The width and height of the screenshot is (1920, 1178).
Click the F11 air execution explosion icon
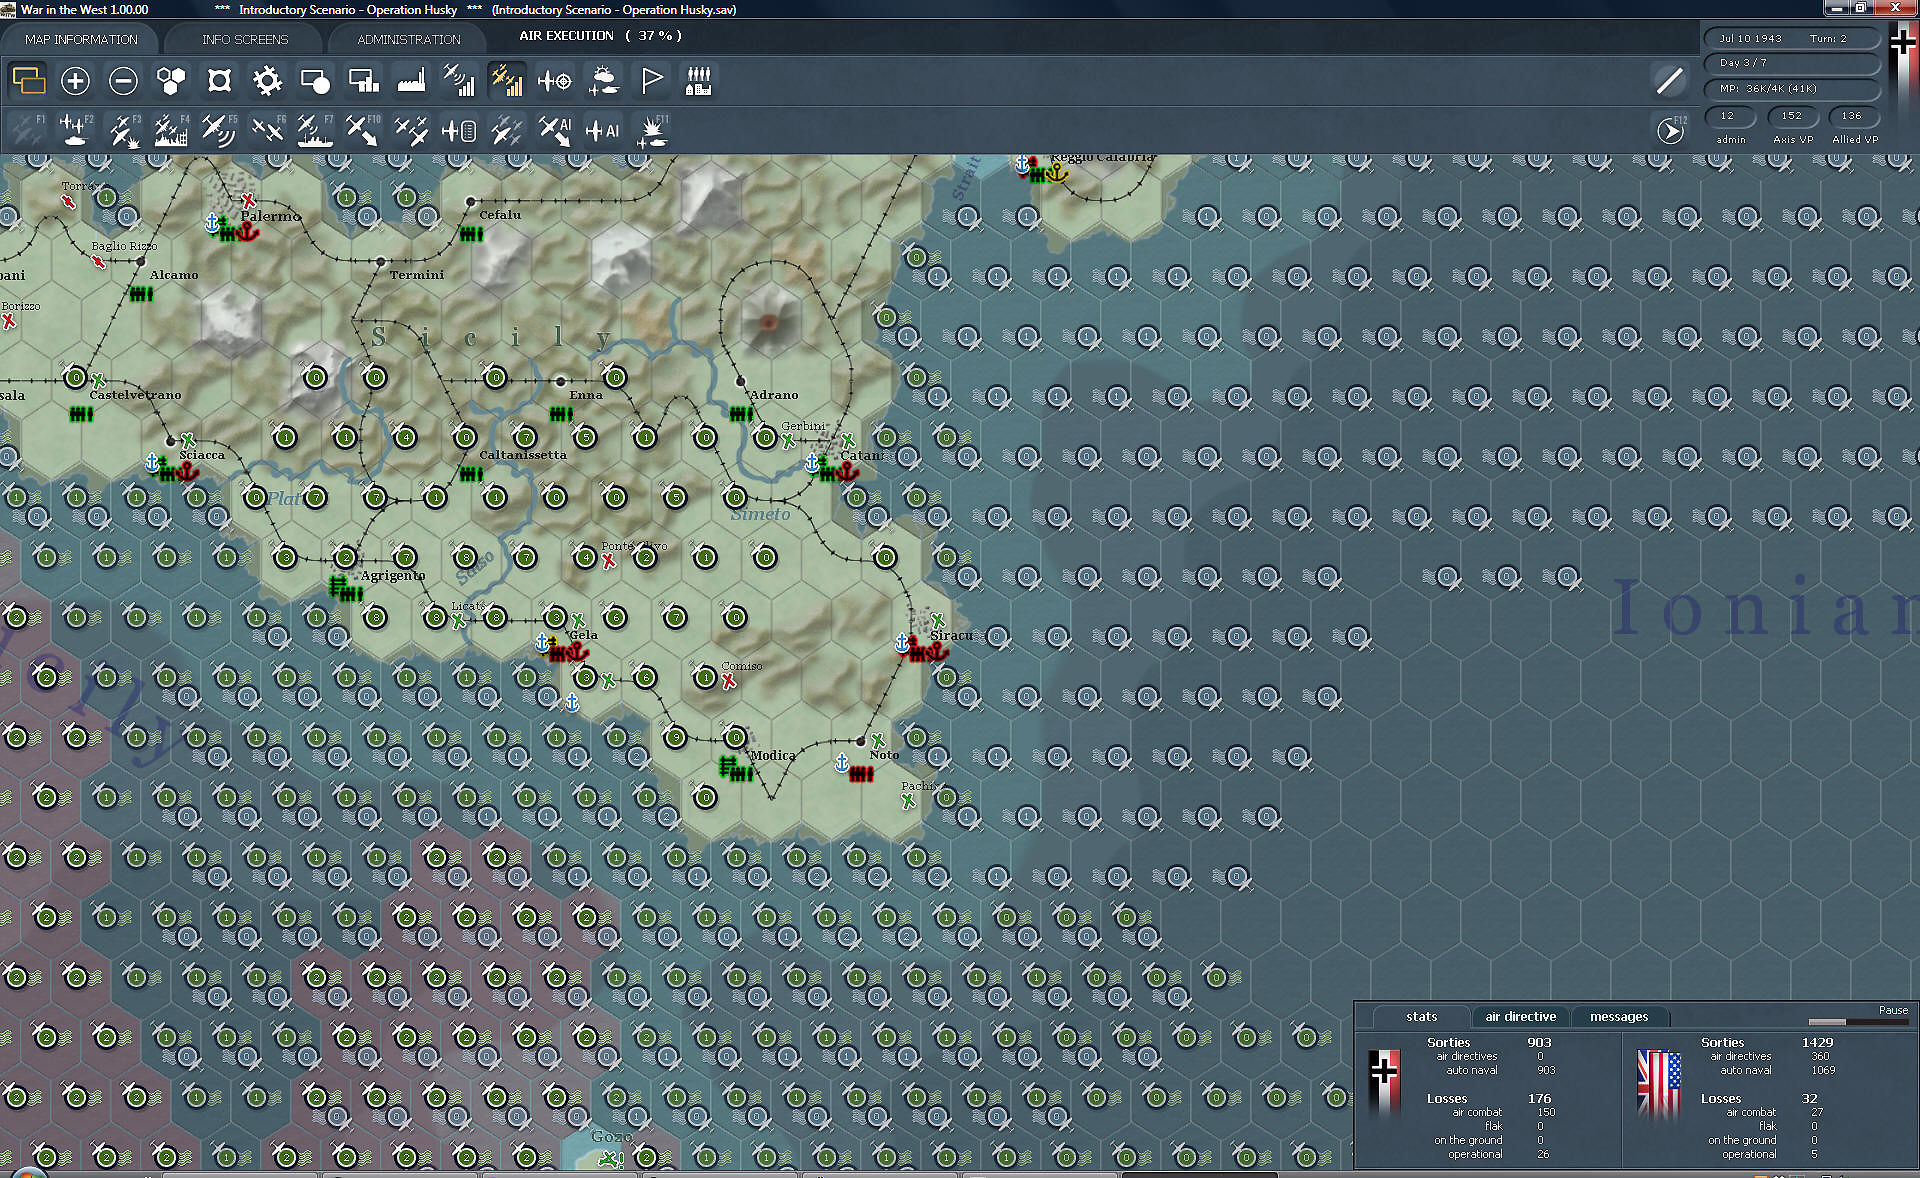click(x=653, y=130)
